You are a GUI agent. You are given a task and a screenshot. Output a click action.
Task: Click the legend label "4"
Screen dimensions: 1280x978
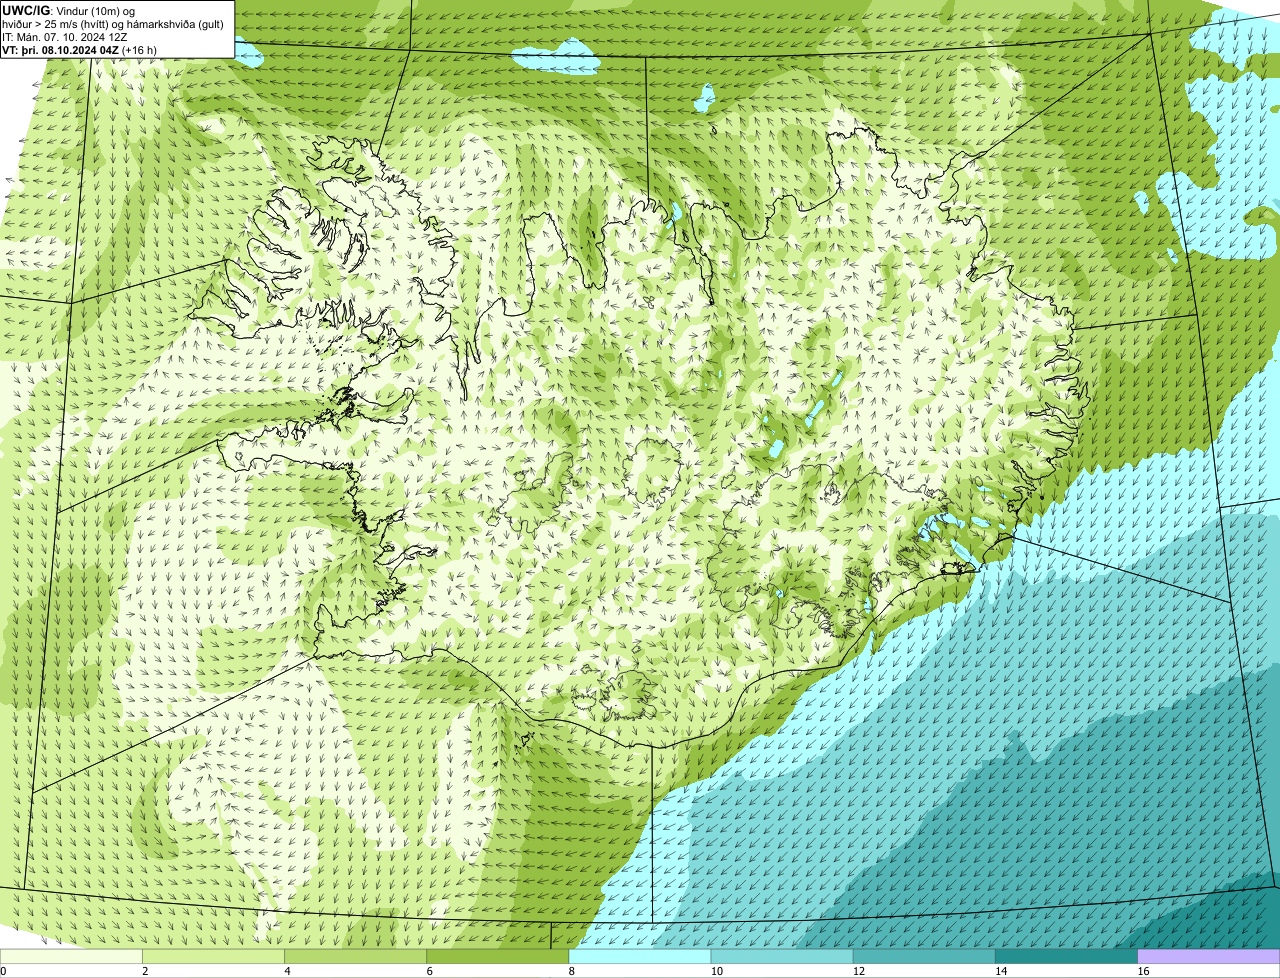tap(288, 971)
